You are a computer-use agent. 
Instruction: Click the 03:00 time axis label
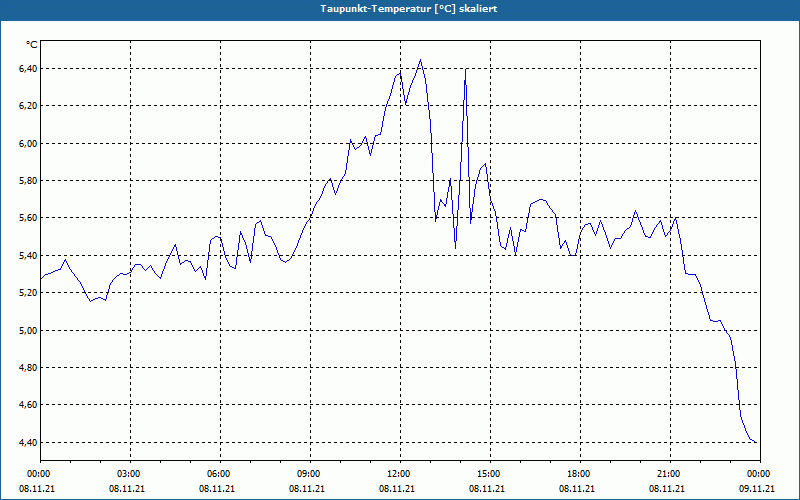[x=130, y=474]
